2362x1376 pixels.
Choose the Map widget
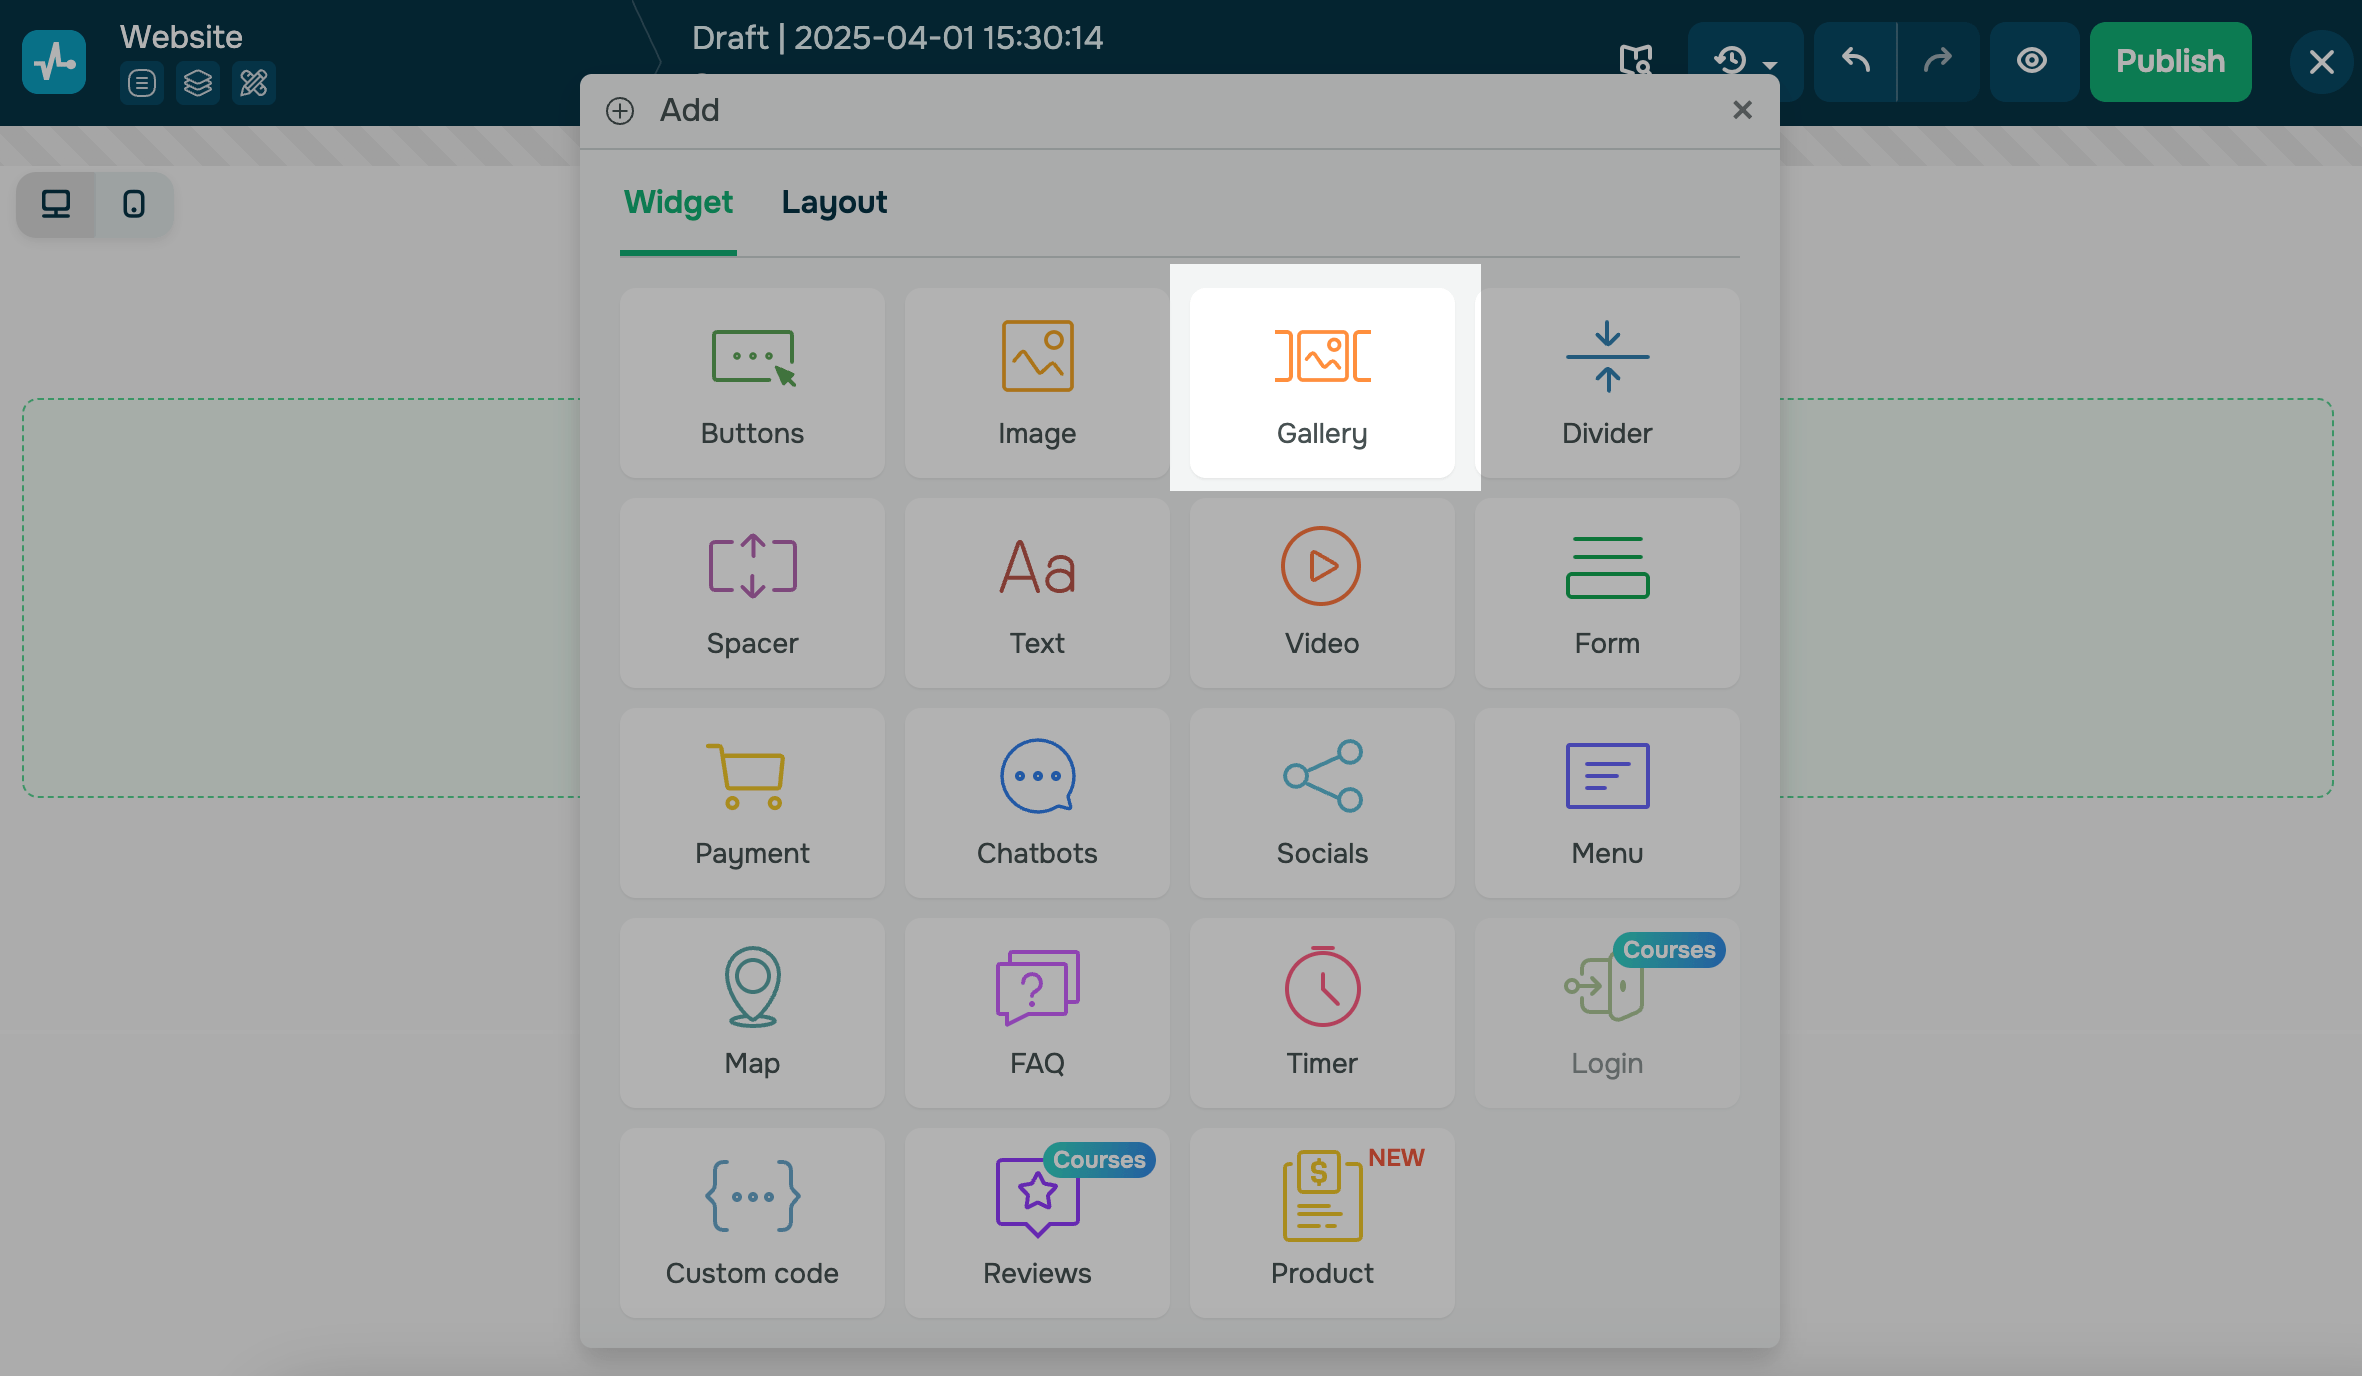752,1012
